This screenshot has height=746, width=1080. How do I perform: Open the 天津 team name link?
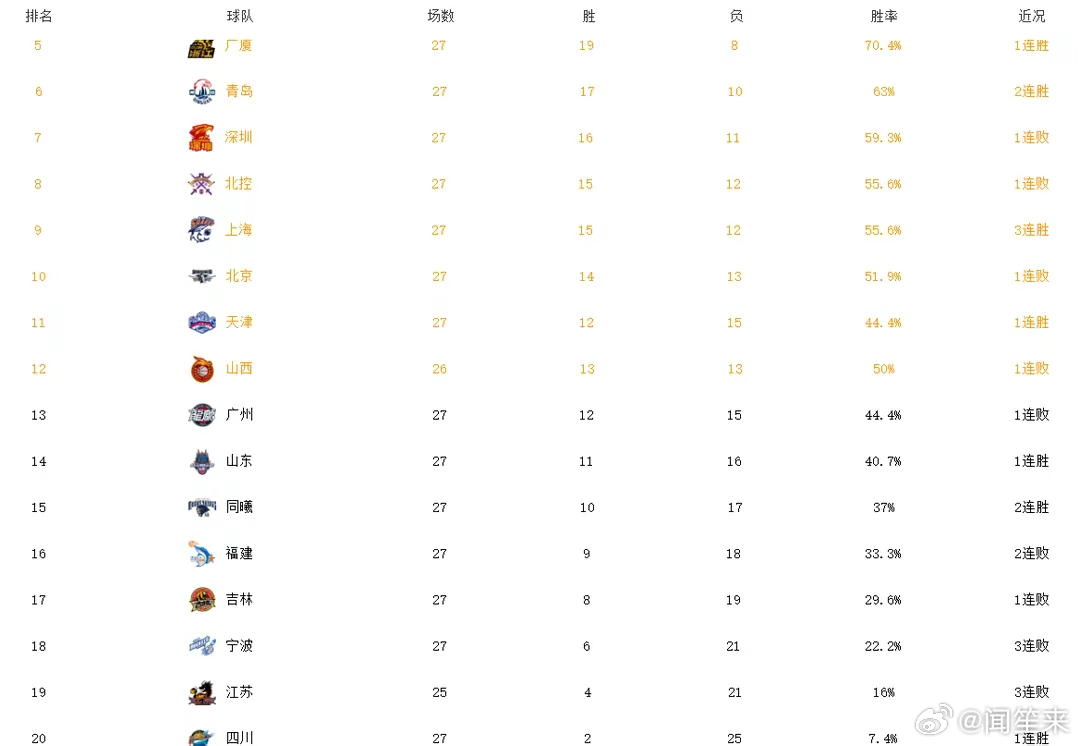pyautogui.click(x=239, y=322)
